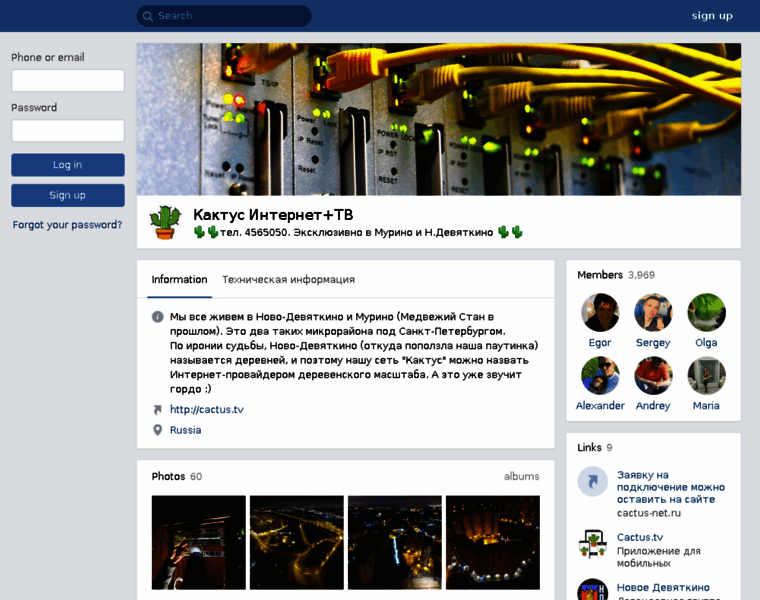The height and width of the screenshot is (600, 760).
Task: Open the albums link
Action: tap(522, 476)
